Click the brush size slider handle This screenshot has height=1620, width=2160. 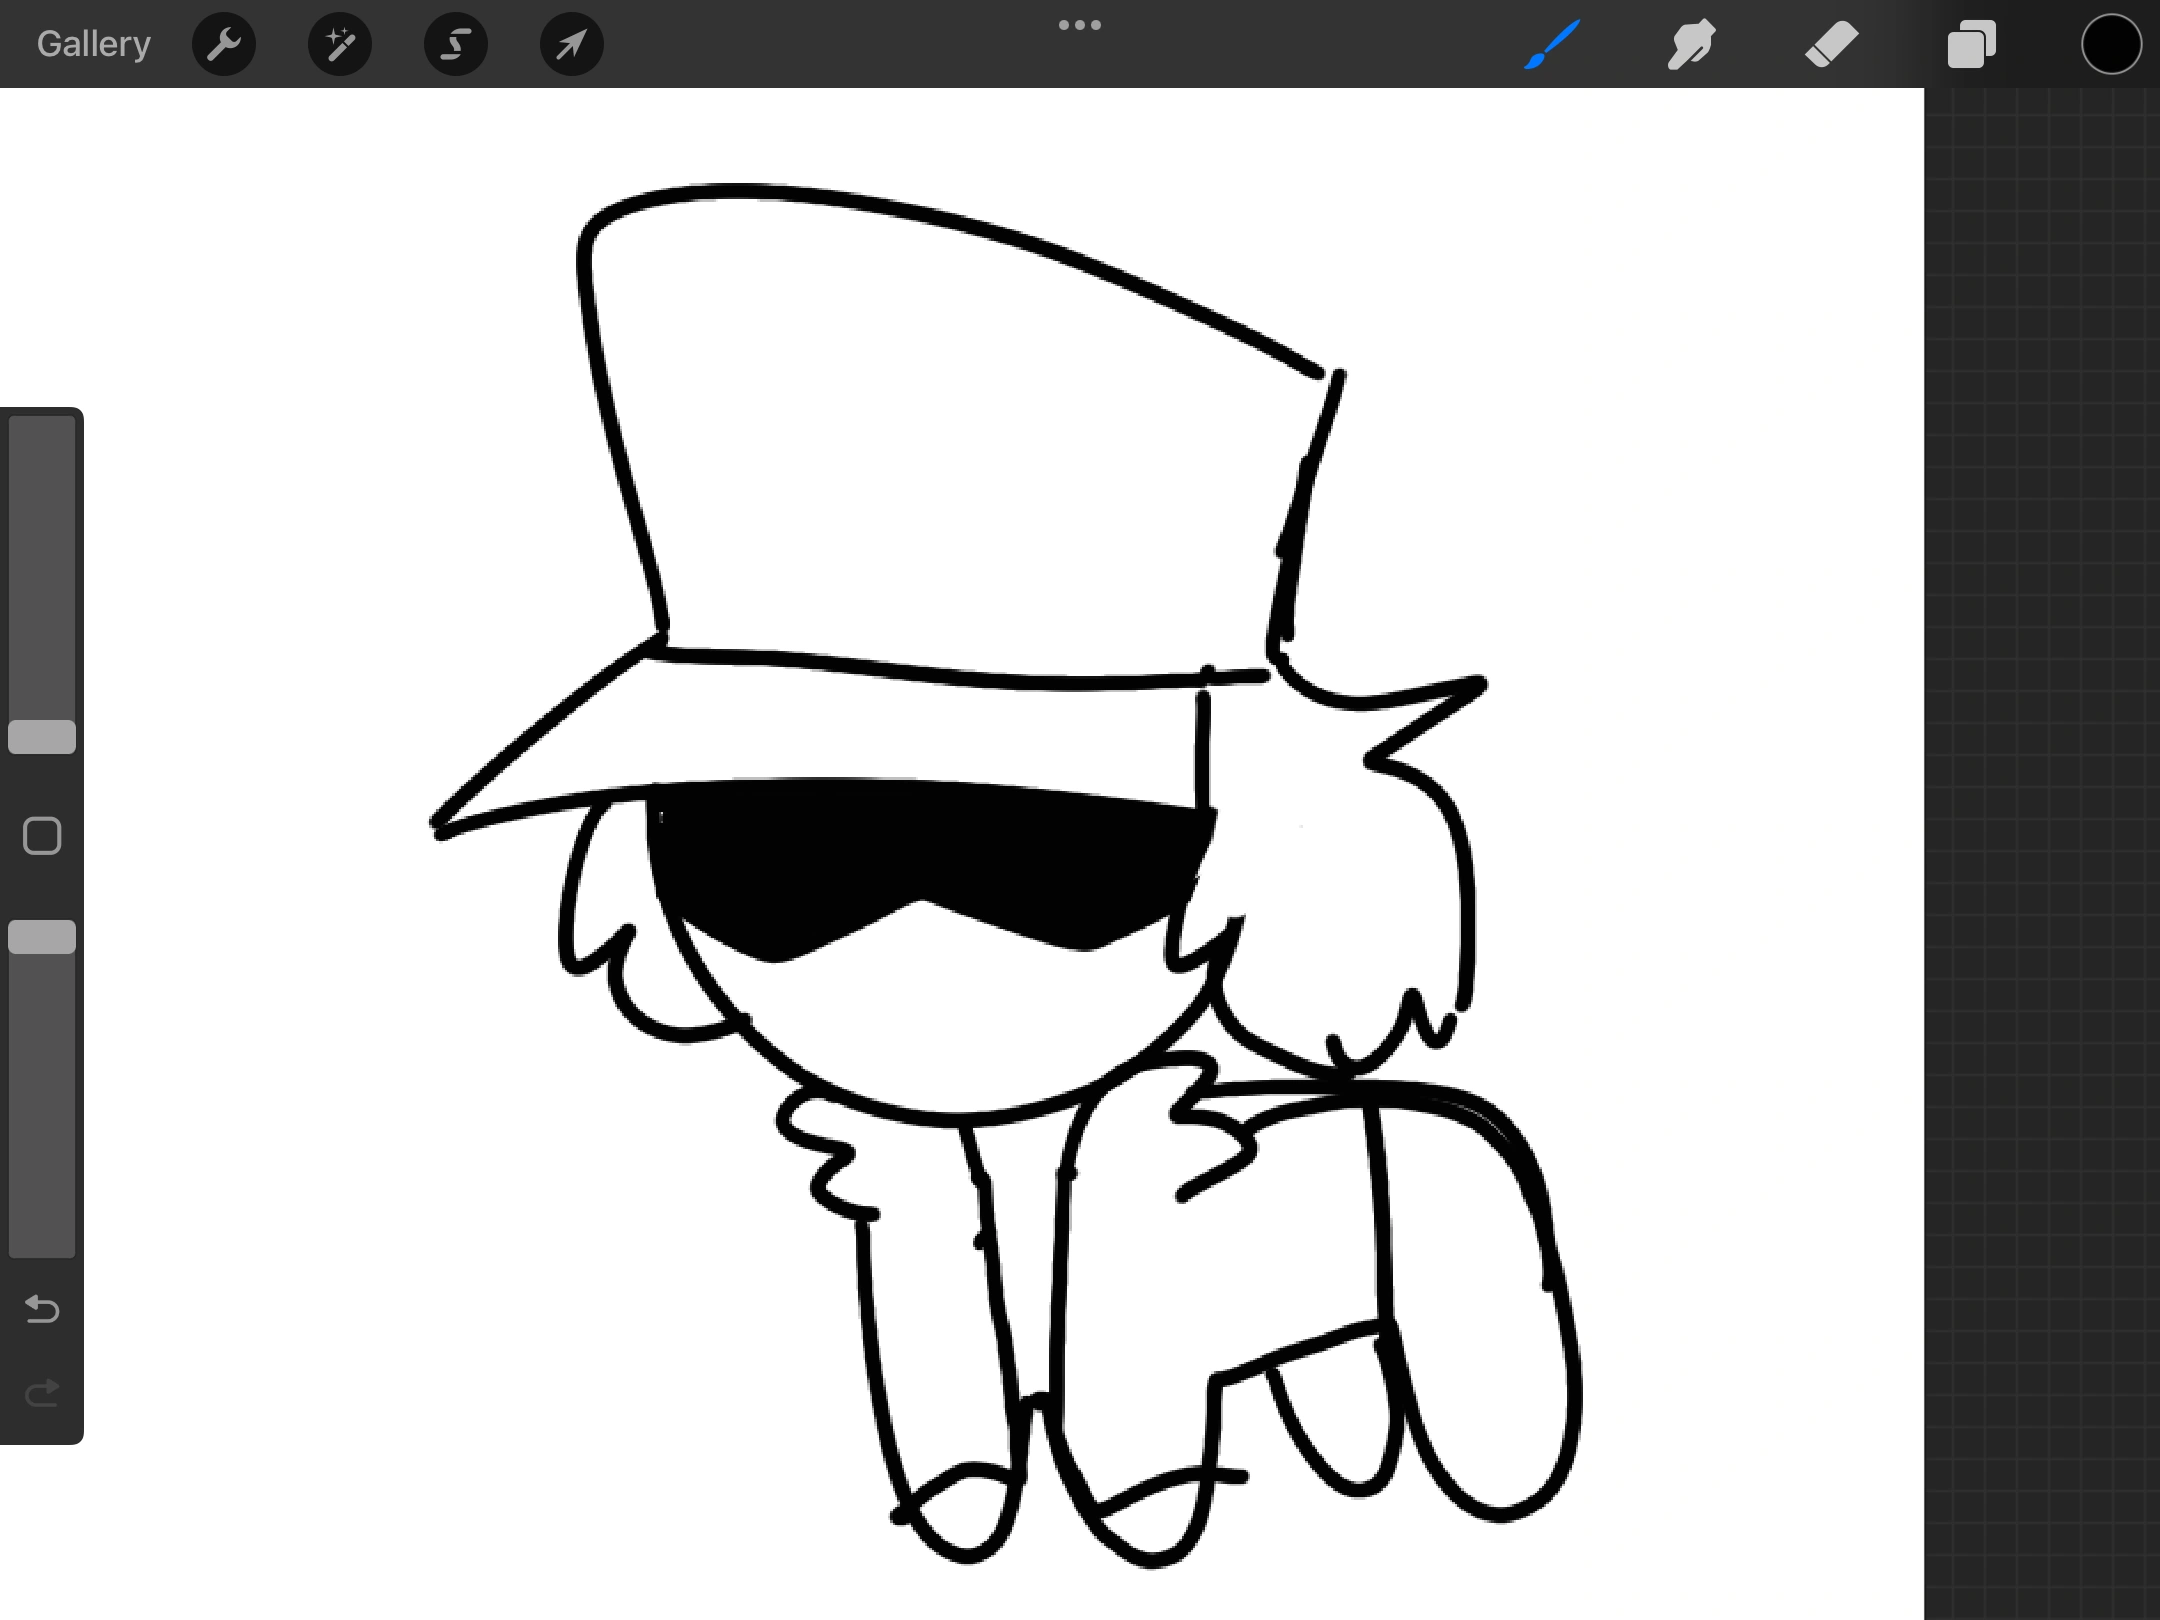42,737
